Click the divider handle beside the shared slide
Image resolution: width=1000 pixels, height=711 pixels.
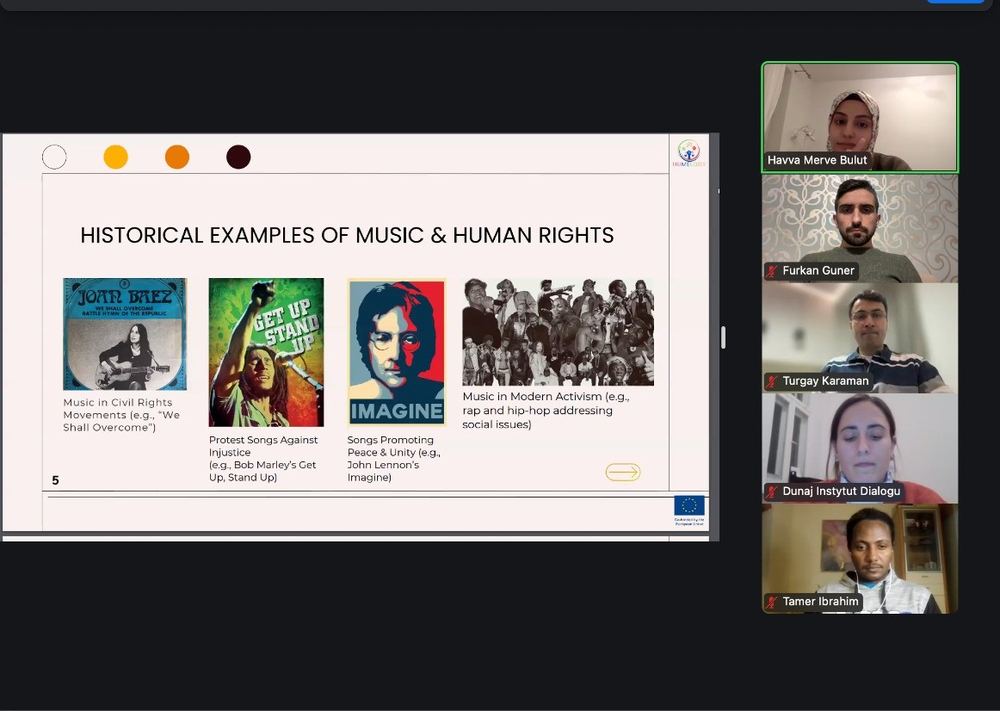point(723,337)
